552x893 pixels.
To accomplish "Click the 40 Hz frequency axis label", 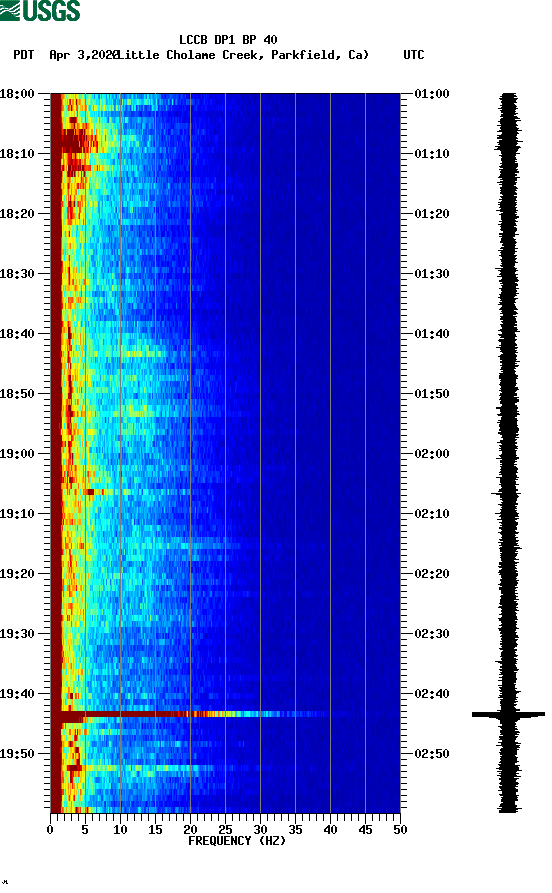I will [x=330, y=830].
